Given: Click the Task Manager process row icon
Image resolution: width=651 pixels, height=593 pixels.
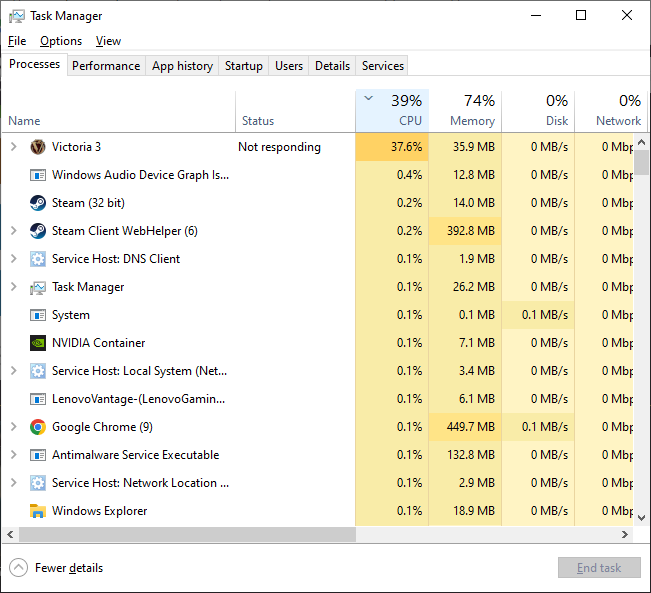Looking at the screenshot, I should [38, 287].
